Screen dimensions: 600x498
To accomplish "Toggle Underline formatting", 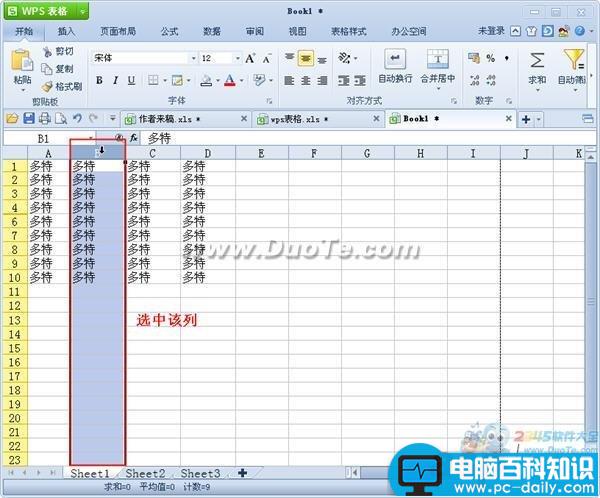I will pos(131,80).
